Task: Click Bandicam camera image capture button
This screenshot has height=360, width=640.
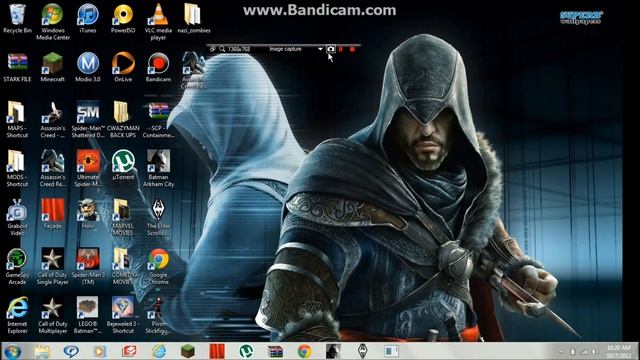Action: tap(331, 49)
